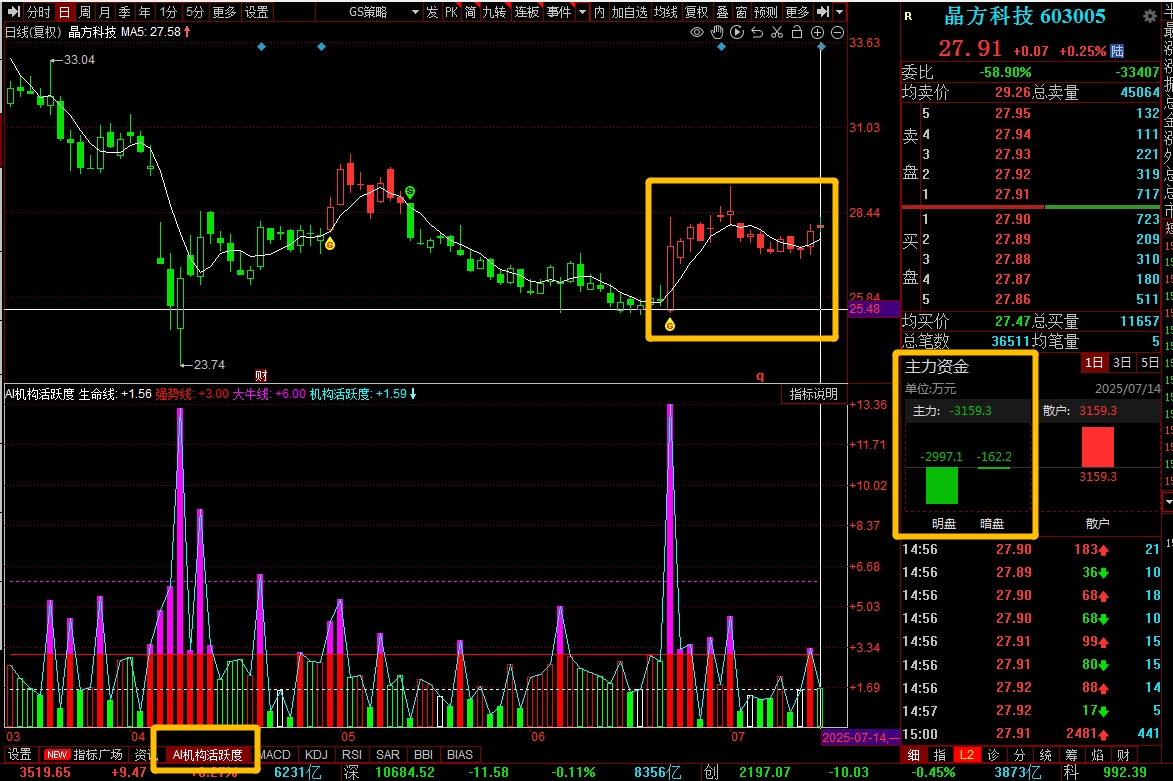
Task: Open 更多 periods menu next to 5分
Action: pyautogui.click(x=224, y=12)
